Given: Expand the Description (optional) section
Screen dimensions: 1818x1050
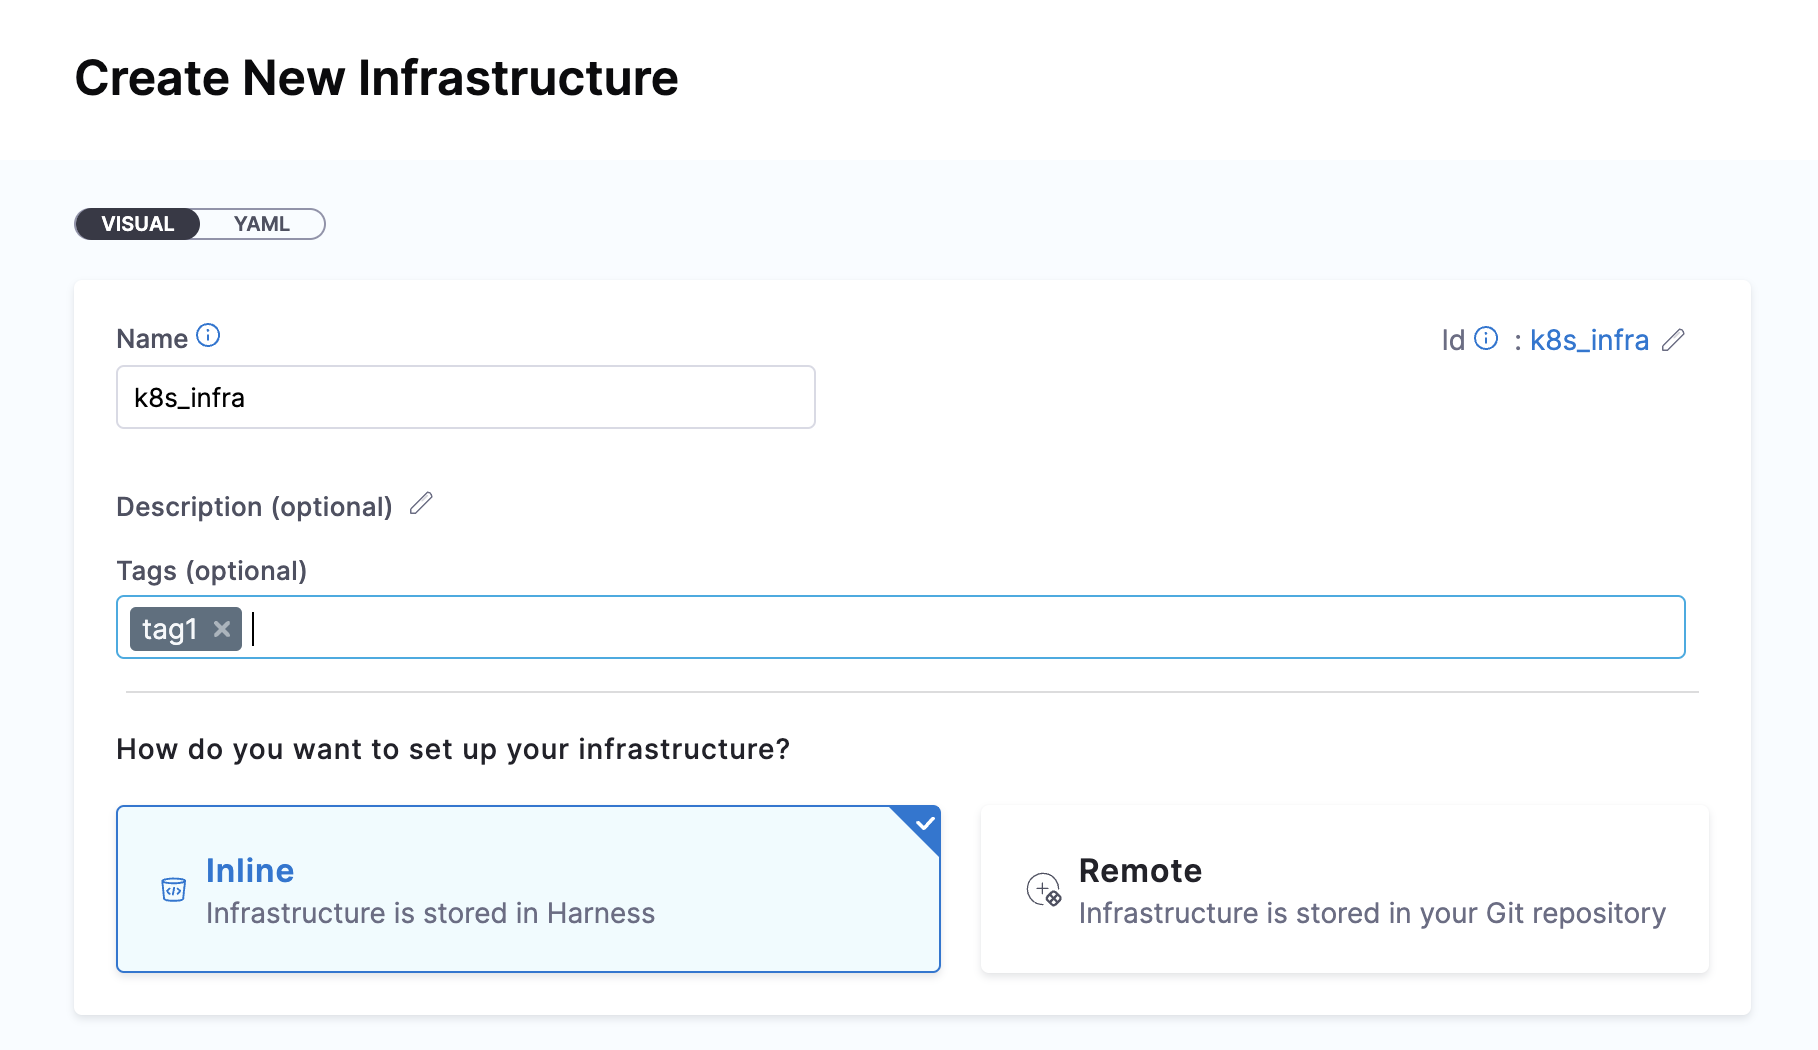Looking at the screenshot, I should tap(254, 507).
